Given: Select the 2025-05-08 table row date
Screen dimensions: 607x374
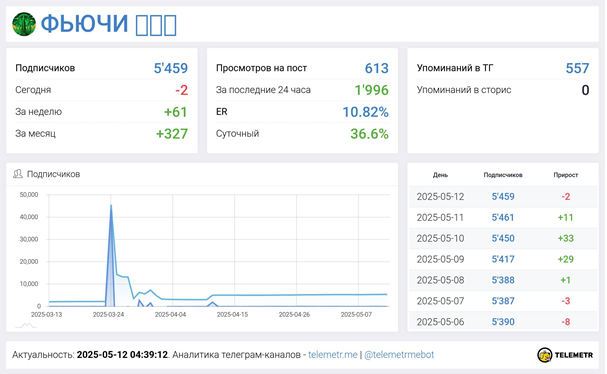Looking at the screenshot, I should 440,280.
